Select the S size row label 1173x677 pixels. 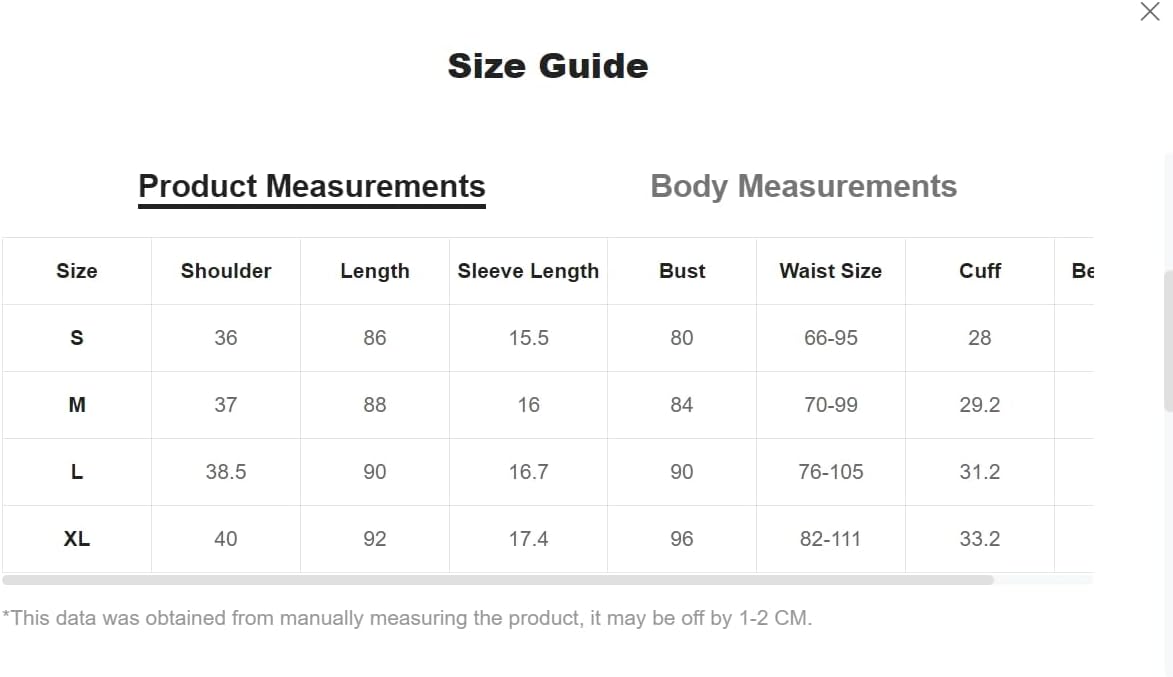77,338
